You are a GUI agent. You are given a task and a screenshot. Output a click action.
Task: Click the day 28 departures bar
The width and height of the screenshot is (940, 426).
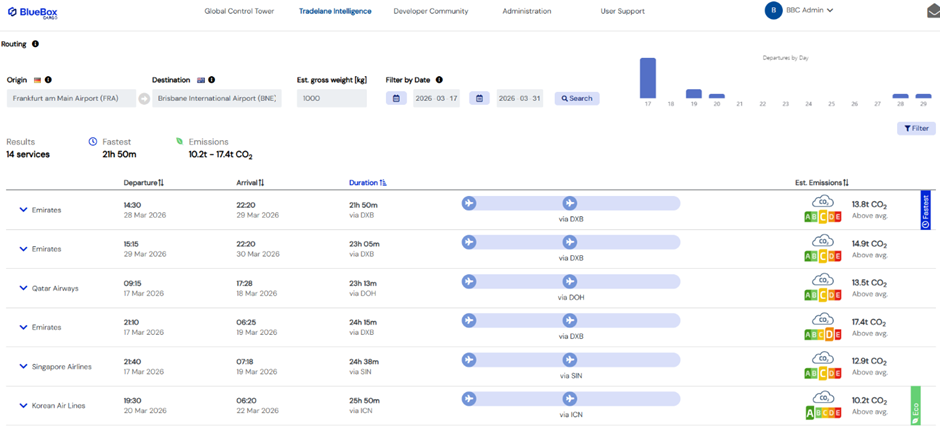pyautogui.click(x=900, y=96)
